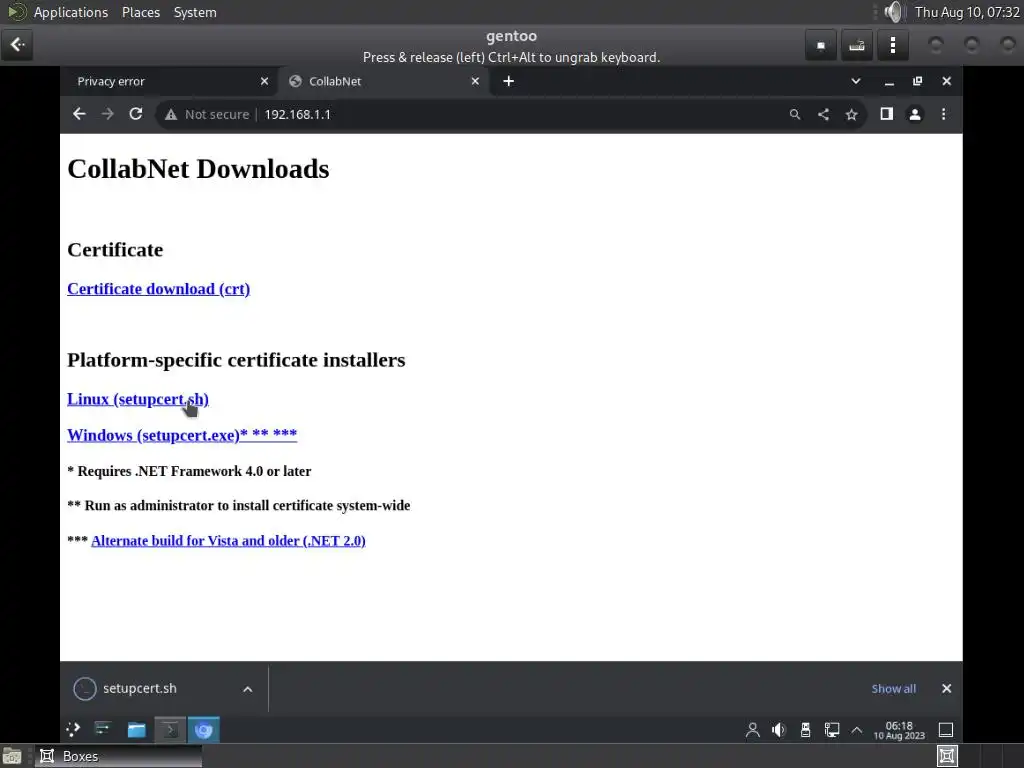The width and height of the screenshot is (1024, 768).
Task: Expand the setupcert.sh download options chevron
Action: point(248,689)
